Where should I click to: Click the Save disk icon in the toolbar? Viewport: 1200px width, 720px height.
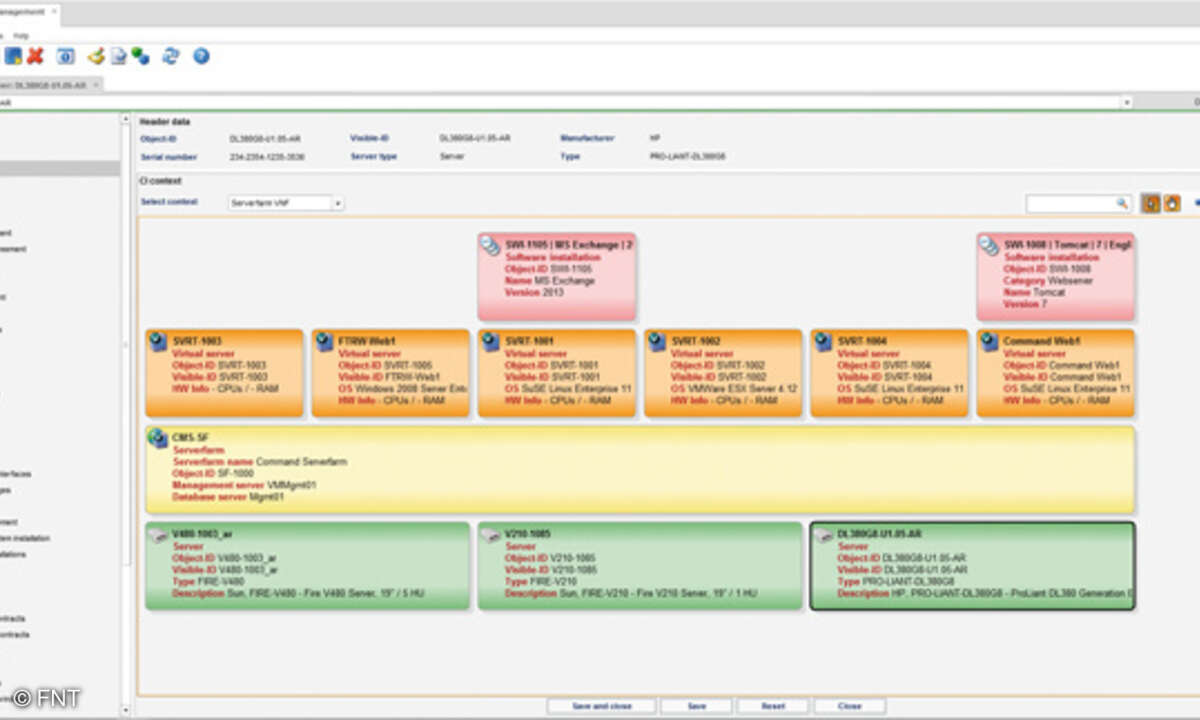(13, 56)
